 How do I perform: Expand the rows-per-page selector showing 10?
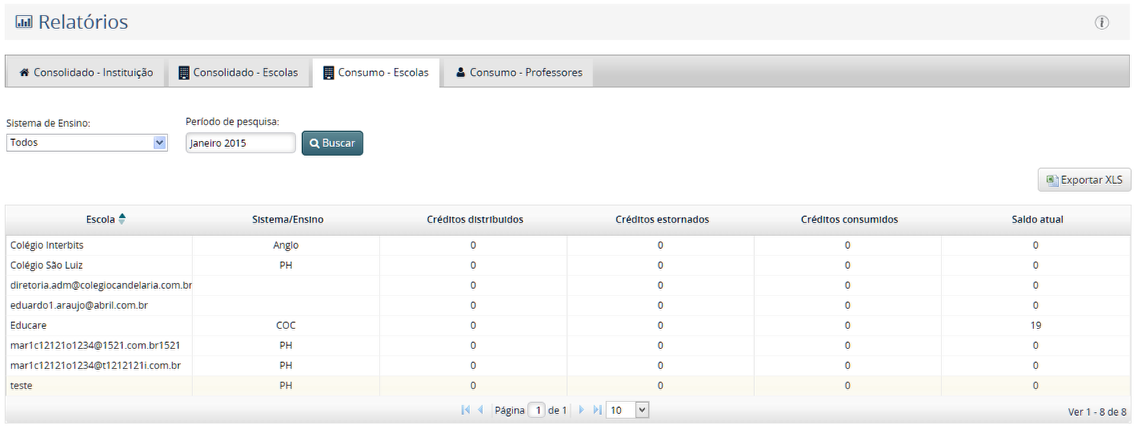click(628, 410)
